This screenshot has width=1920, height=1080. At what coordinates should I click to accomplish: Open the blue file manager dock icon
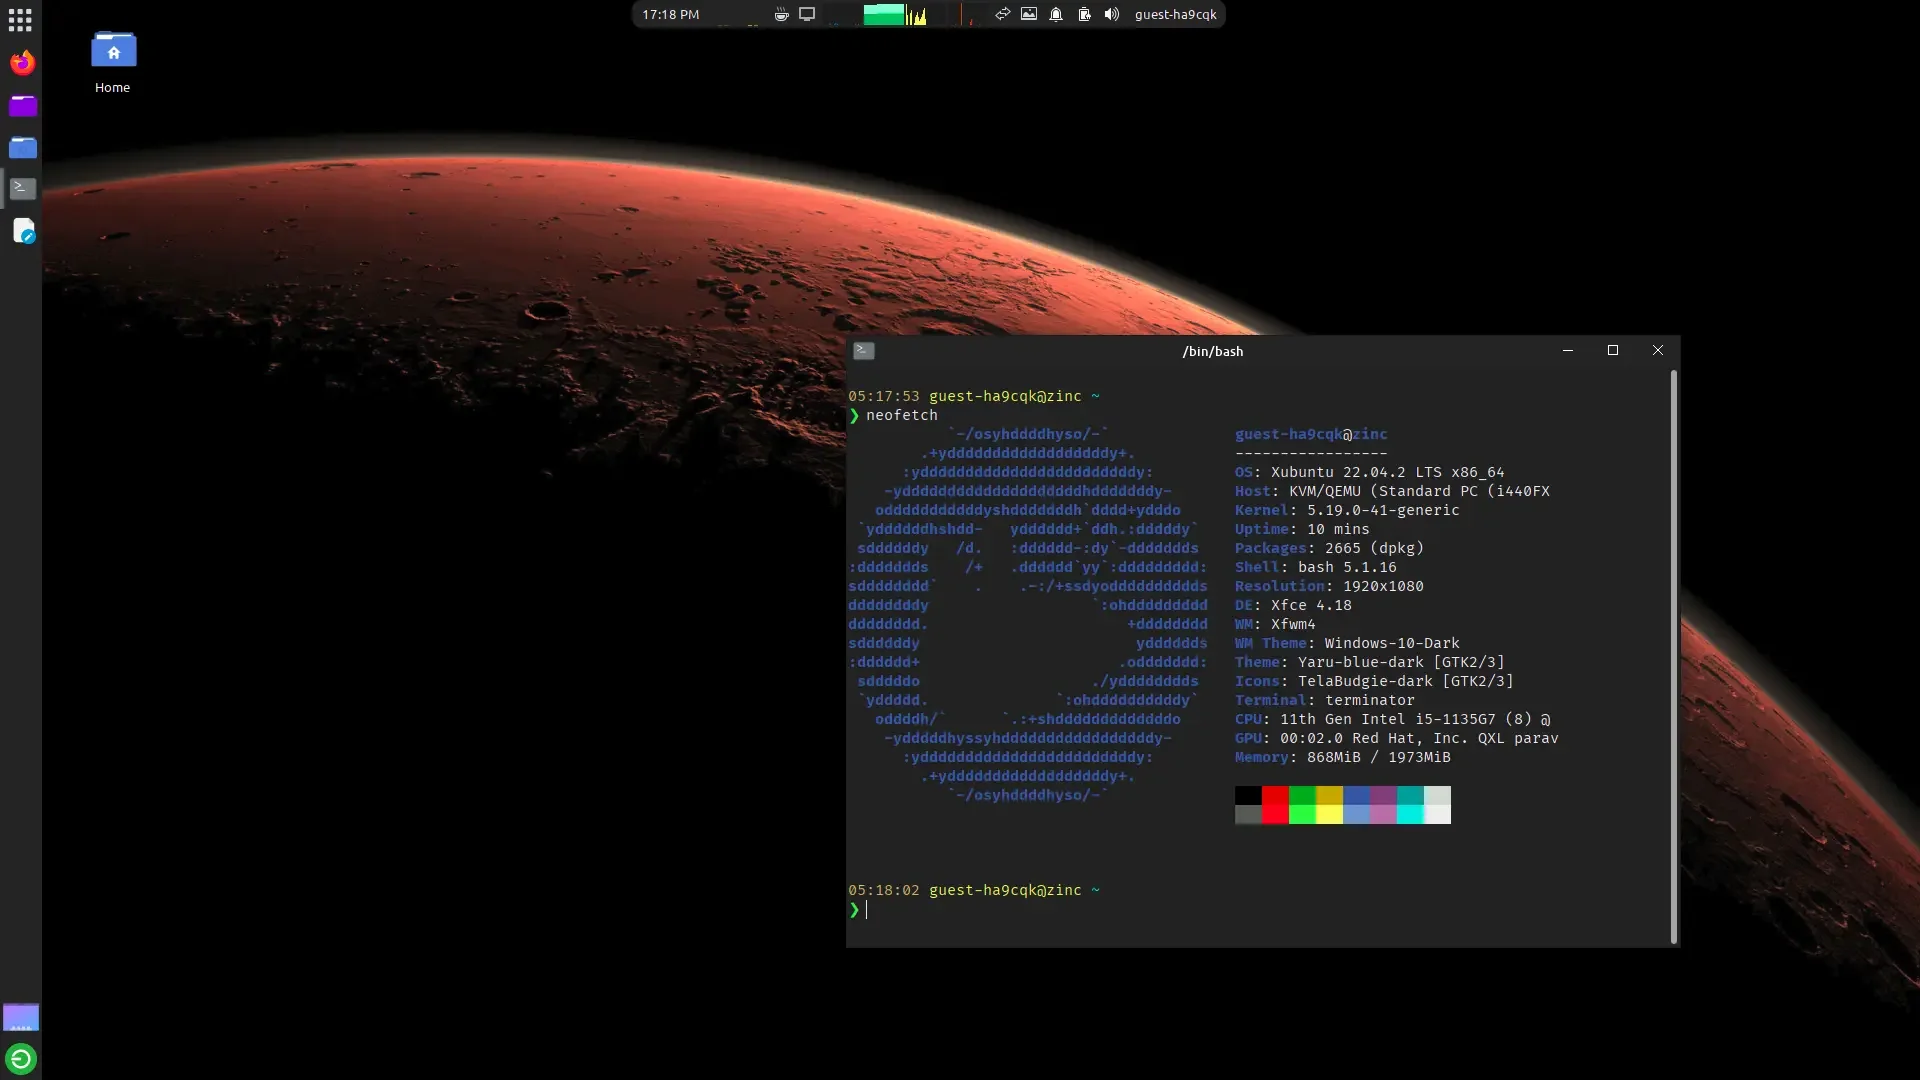(22, 147)
